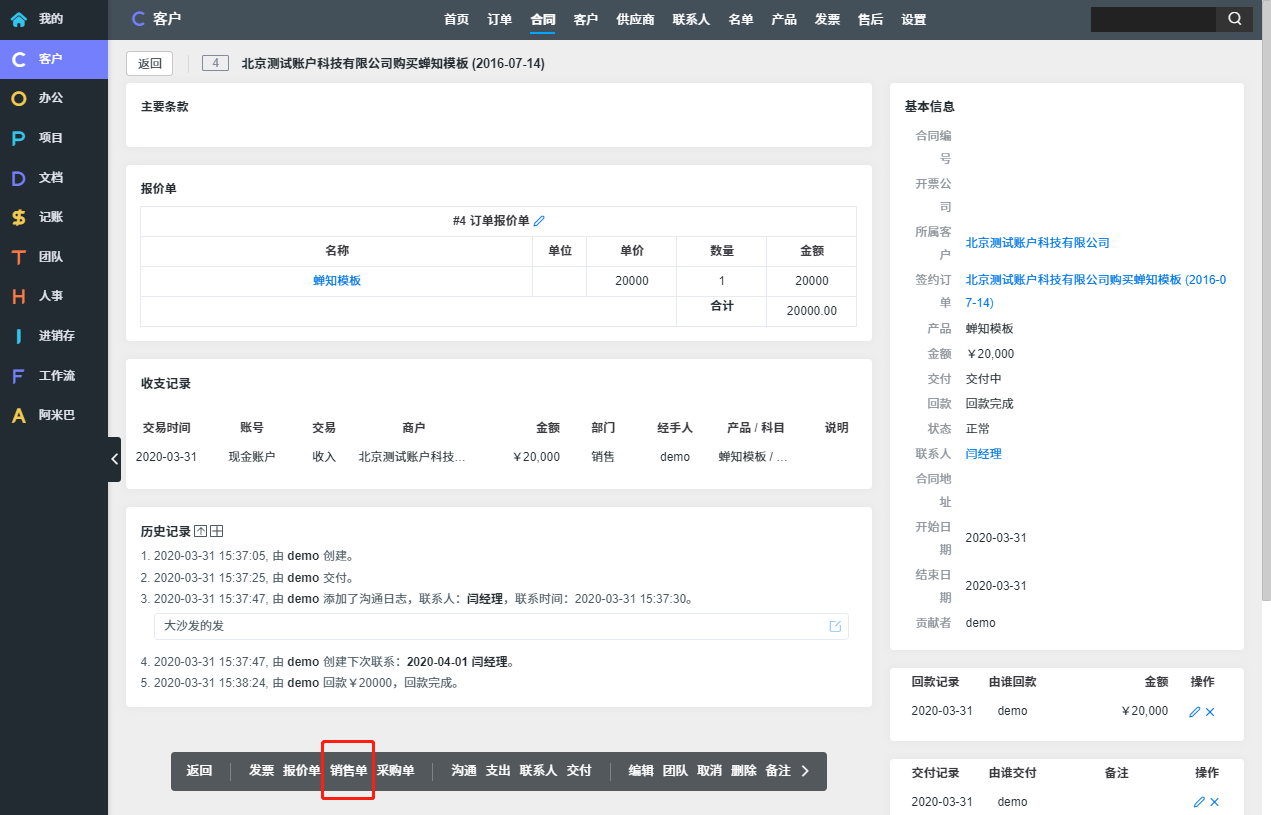The height and width of the screenshot is (815, 1271).
Task: Toggle history detail expand plus icon
Action: coord(216,531)
